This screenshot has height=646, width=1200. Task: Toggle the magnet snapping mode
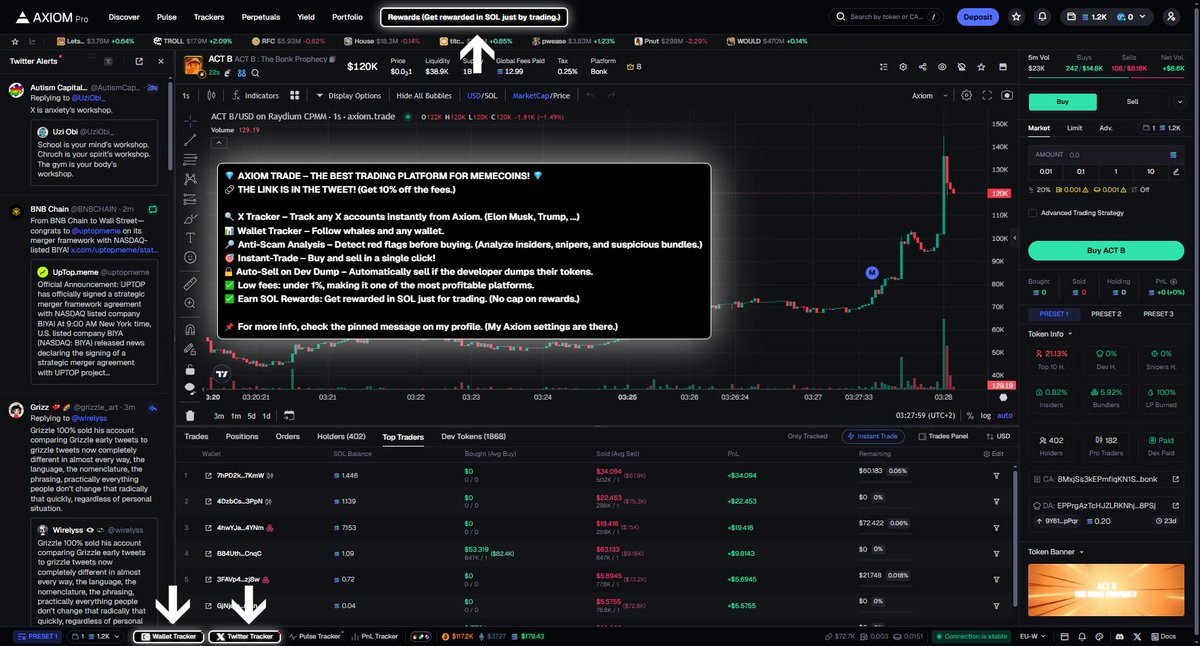click(x=190, y=329)
